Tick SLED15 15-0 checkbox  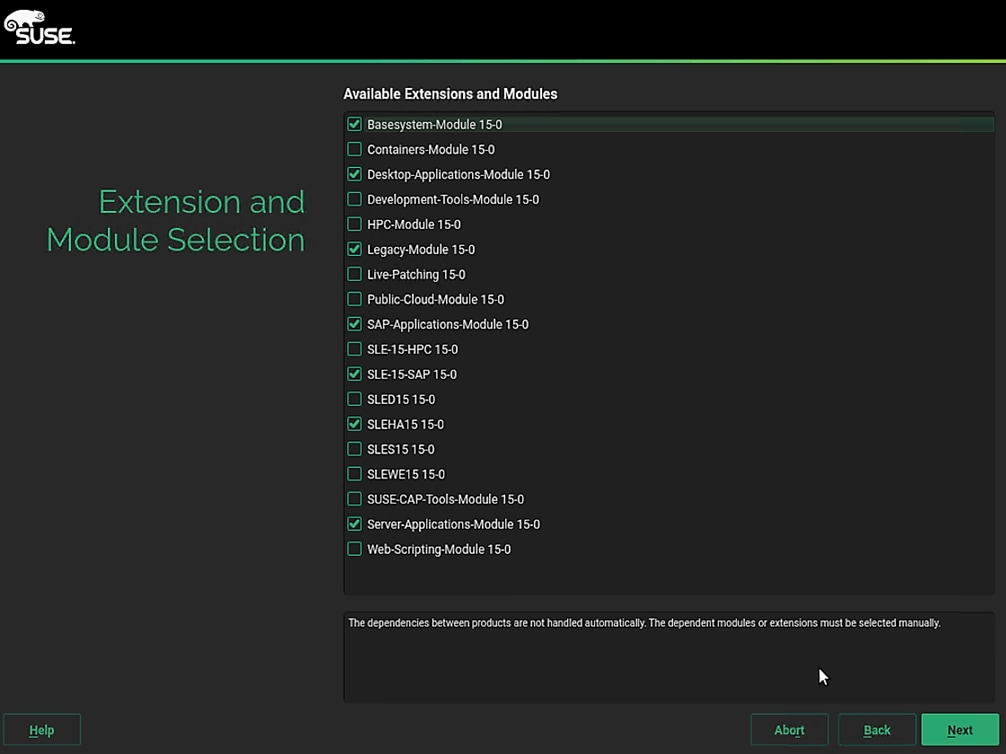[x=354, y=399]
